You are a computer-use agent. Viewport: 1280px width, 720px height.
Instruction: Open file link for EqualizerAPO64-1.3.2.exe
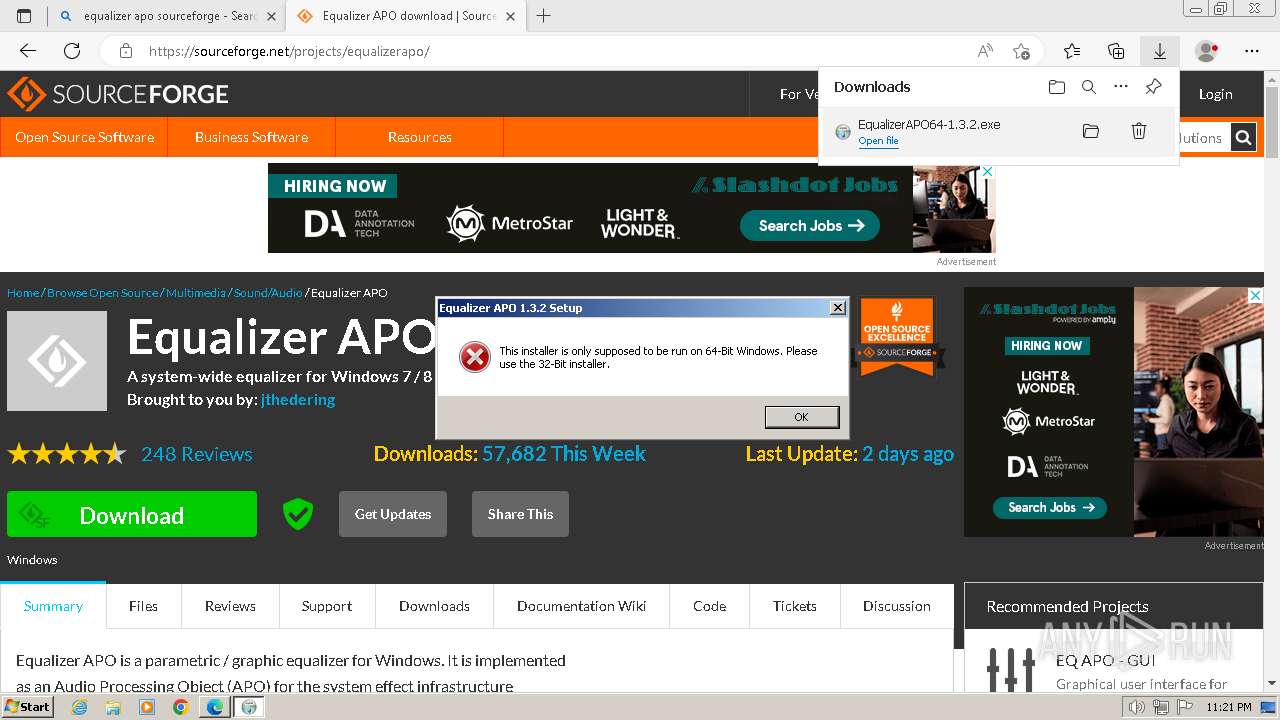(x=878, y=141)
